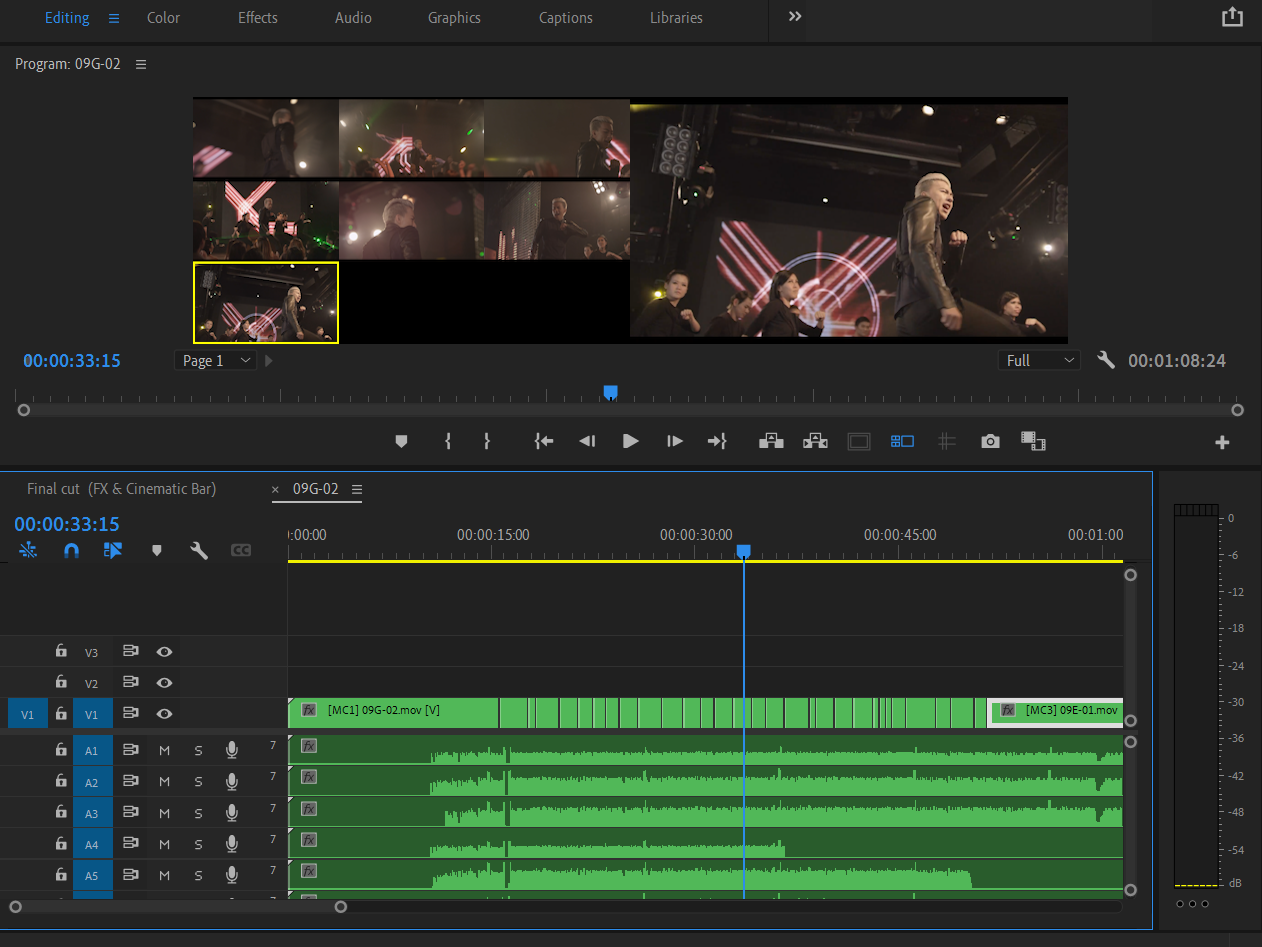Toggle lock on track V2
The height and width of the screenshot is (947, 1262).
point(61,682)
